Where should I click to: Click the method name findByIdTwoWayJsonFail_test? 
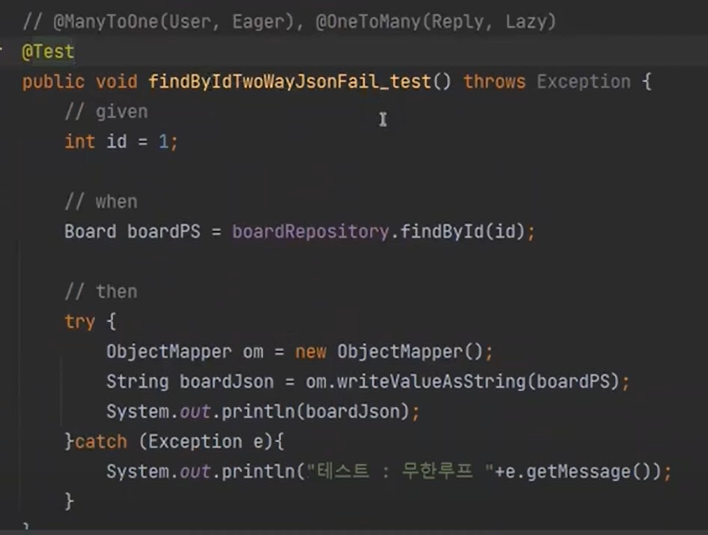pos(289,82)
